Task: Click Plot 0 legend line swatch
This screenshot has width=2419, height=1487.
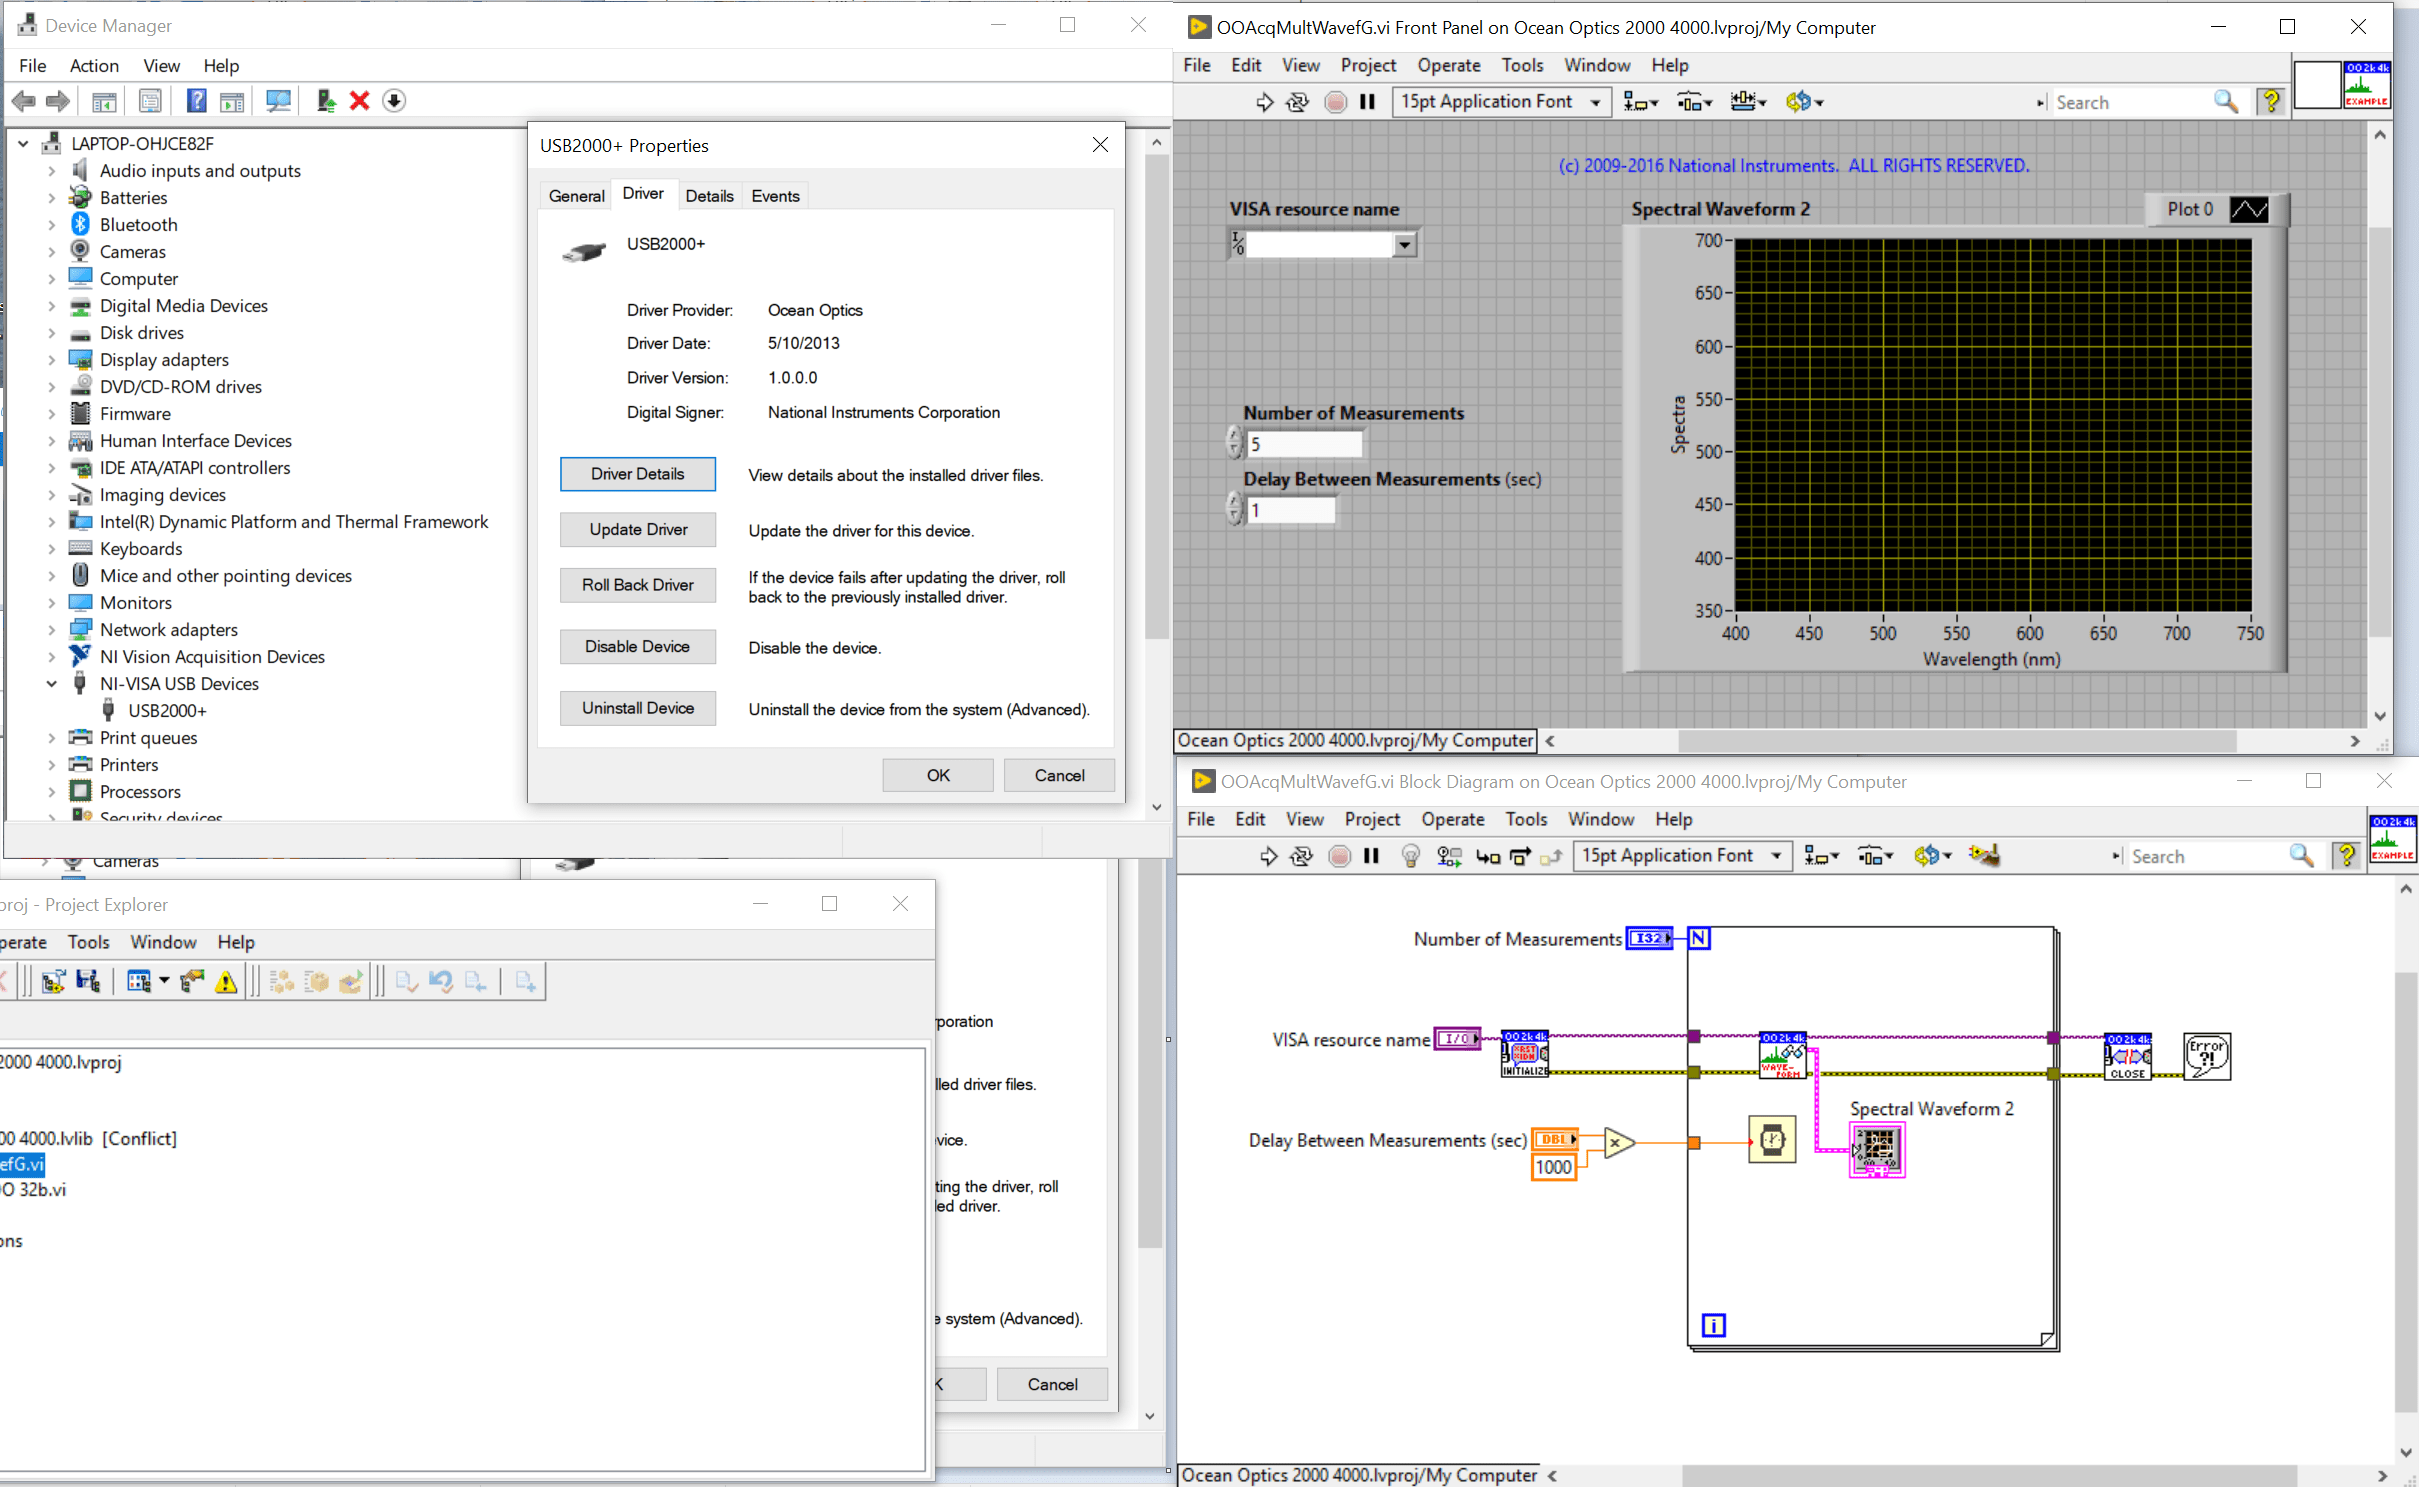Action: [2248, 210]
